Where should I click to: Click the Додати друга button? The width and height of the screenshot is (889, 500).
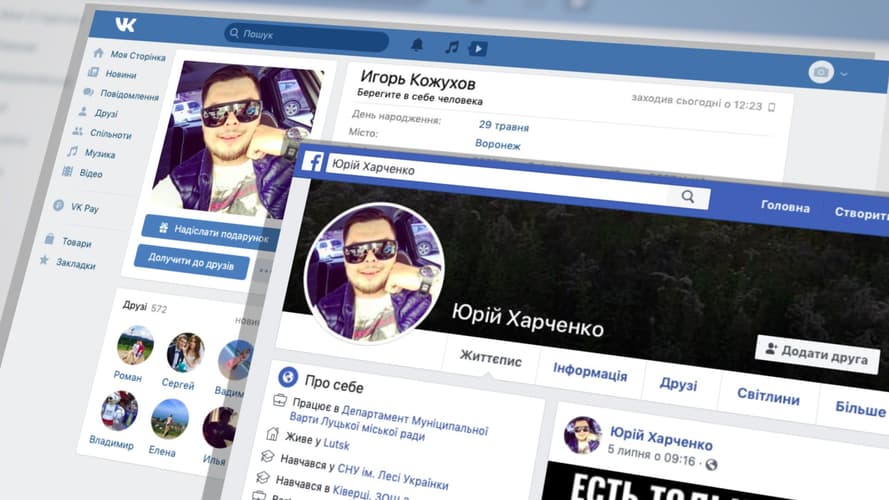pos(817,354)
